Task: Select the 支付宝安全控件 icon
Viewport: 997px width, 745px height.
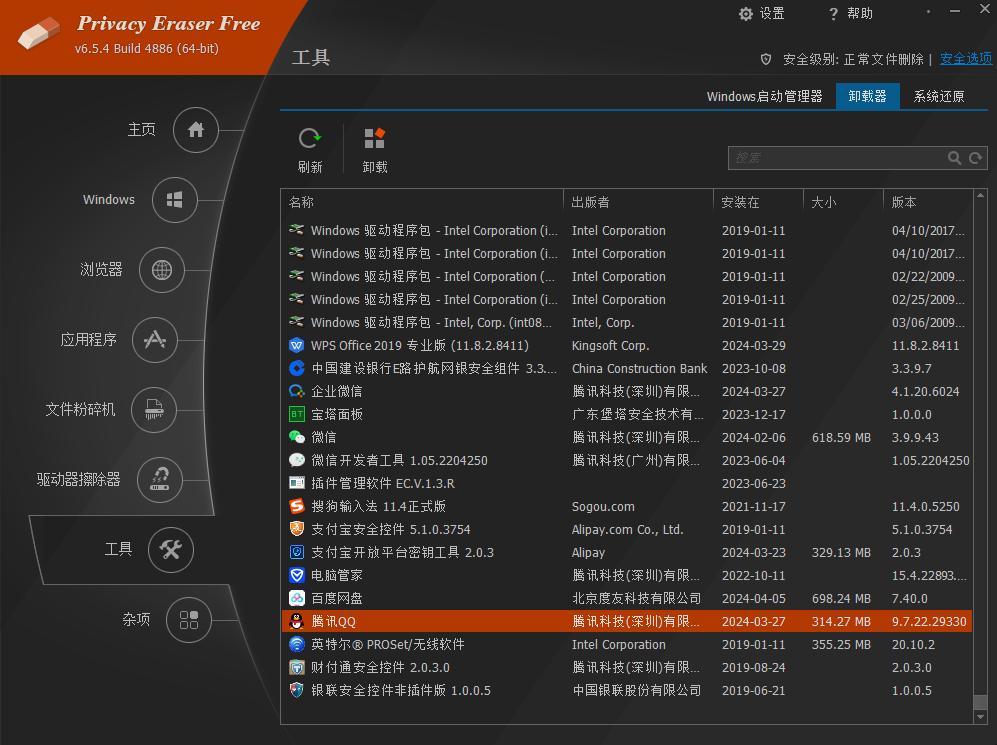Action: tap(296, 530)
